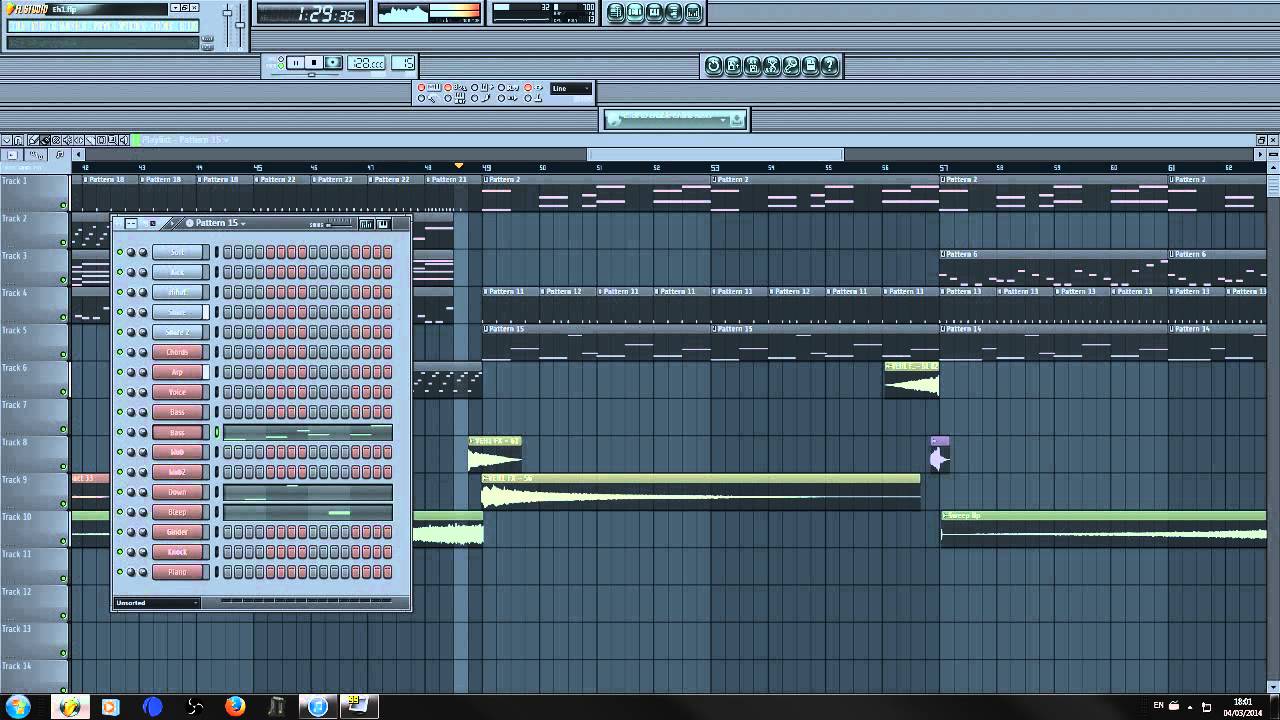Click the one-click recording key icon
Screen dimensions: 1280x720
coord(790,66)
